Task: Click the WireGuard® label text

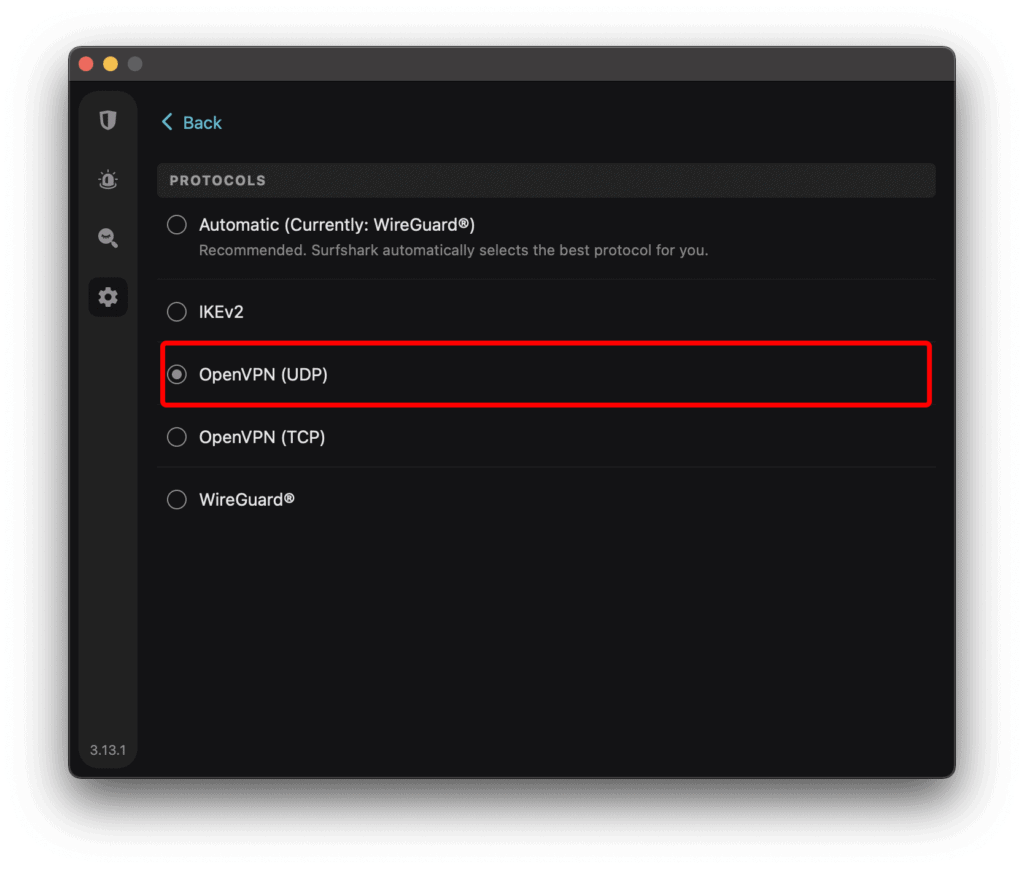Action: tap(247, 499)
